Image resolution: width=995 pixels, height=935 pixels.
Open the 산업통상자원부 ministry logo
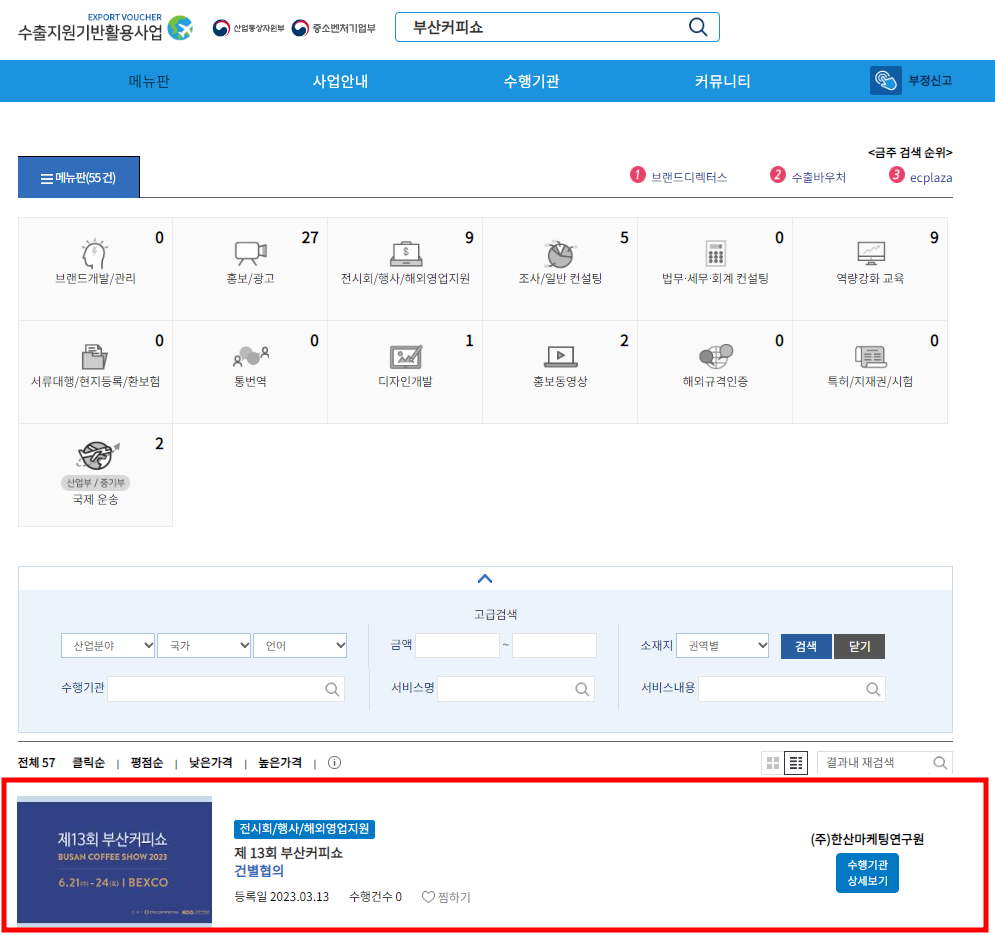point(248,28)
